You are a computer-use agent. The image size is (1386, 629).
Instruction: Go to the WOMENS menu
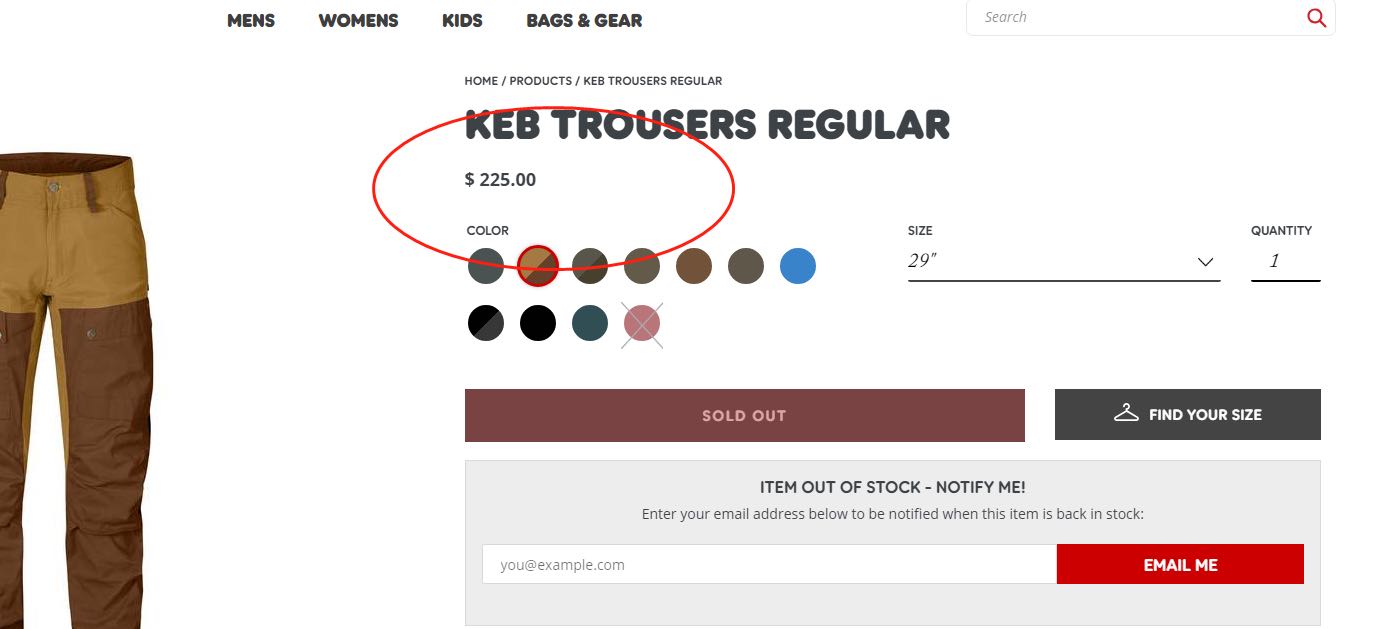tap(358, 20)
